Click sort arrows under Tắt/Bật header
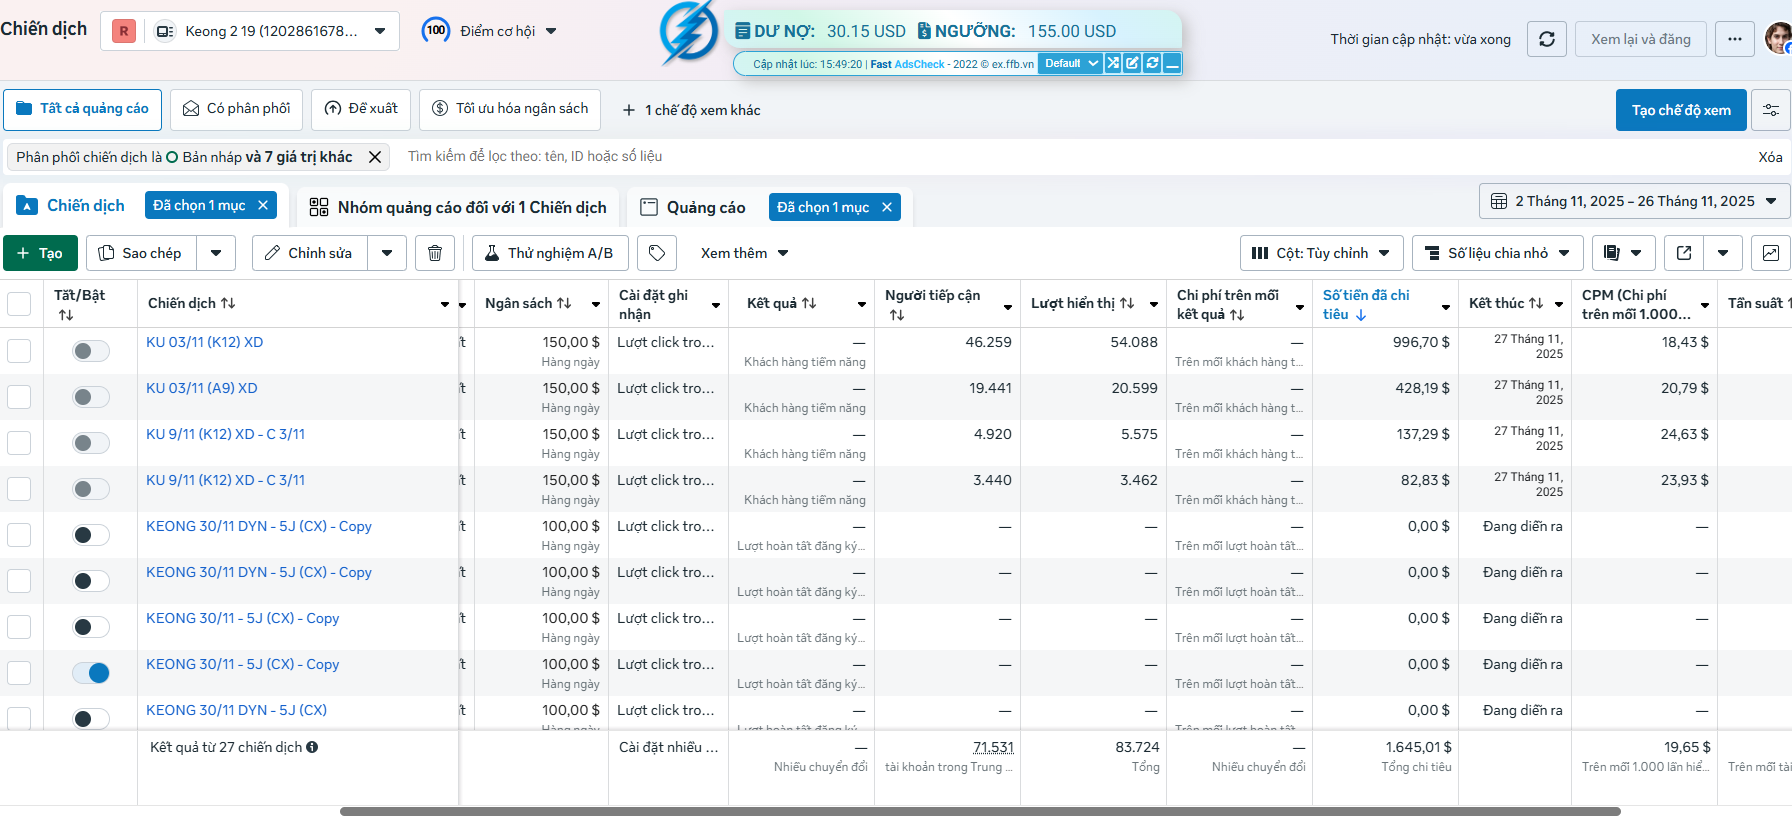Image resolution: width=1792 pixels, height=819 pixels. [66, 315]
